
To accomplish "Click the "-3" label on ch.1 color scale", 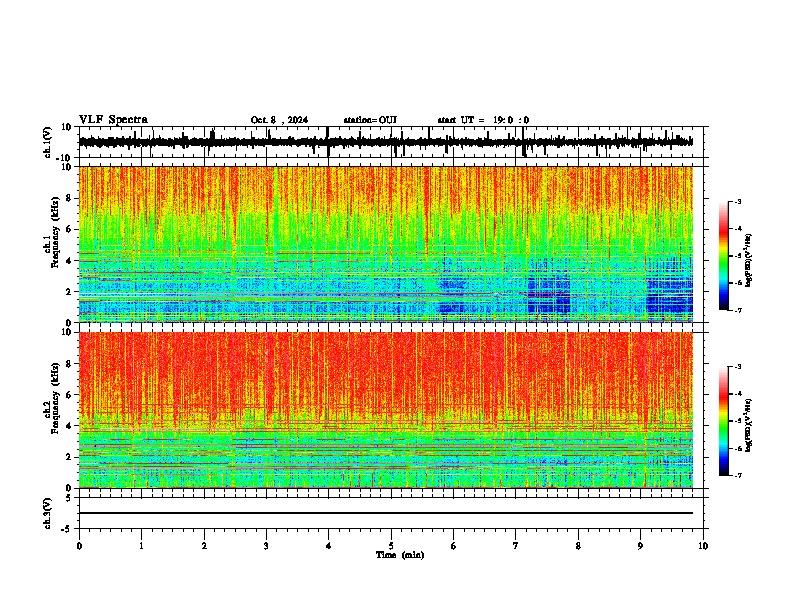I will [737, 202].
